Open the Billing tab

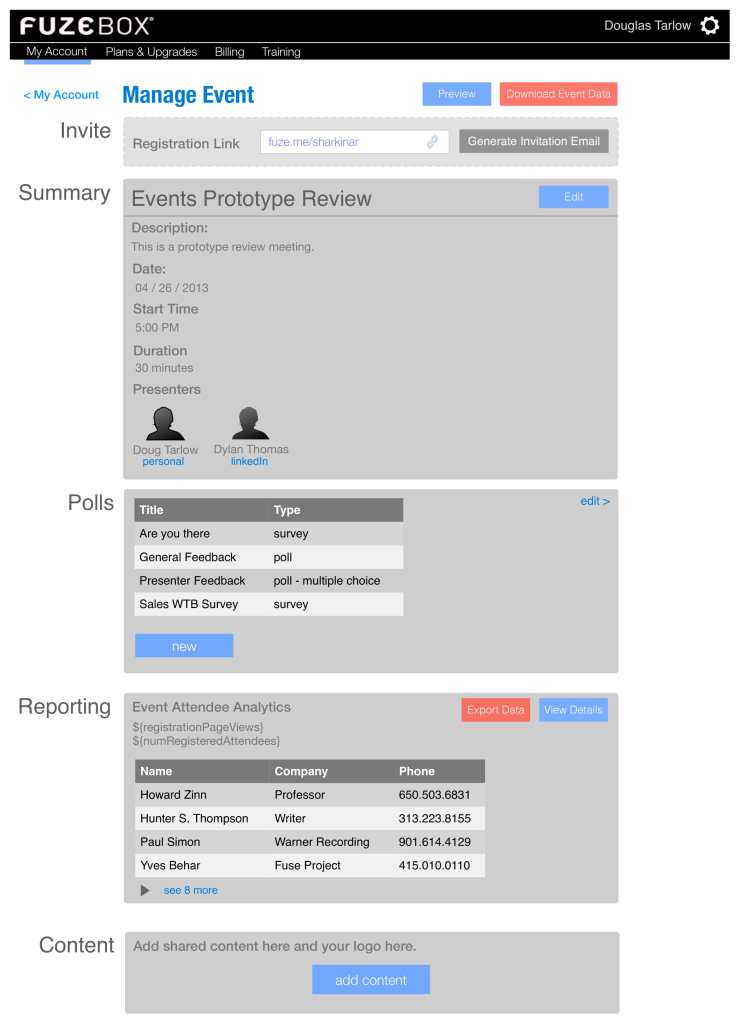point(229,52)
